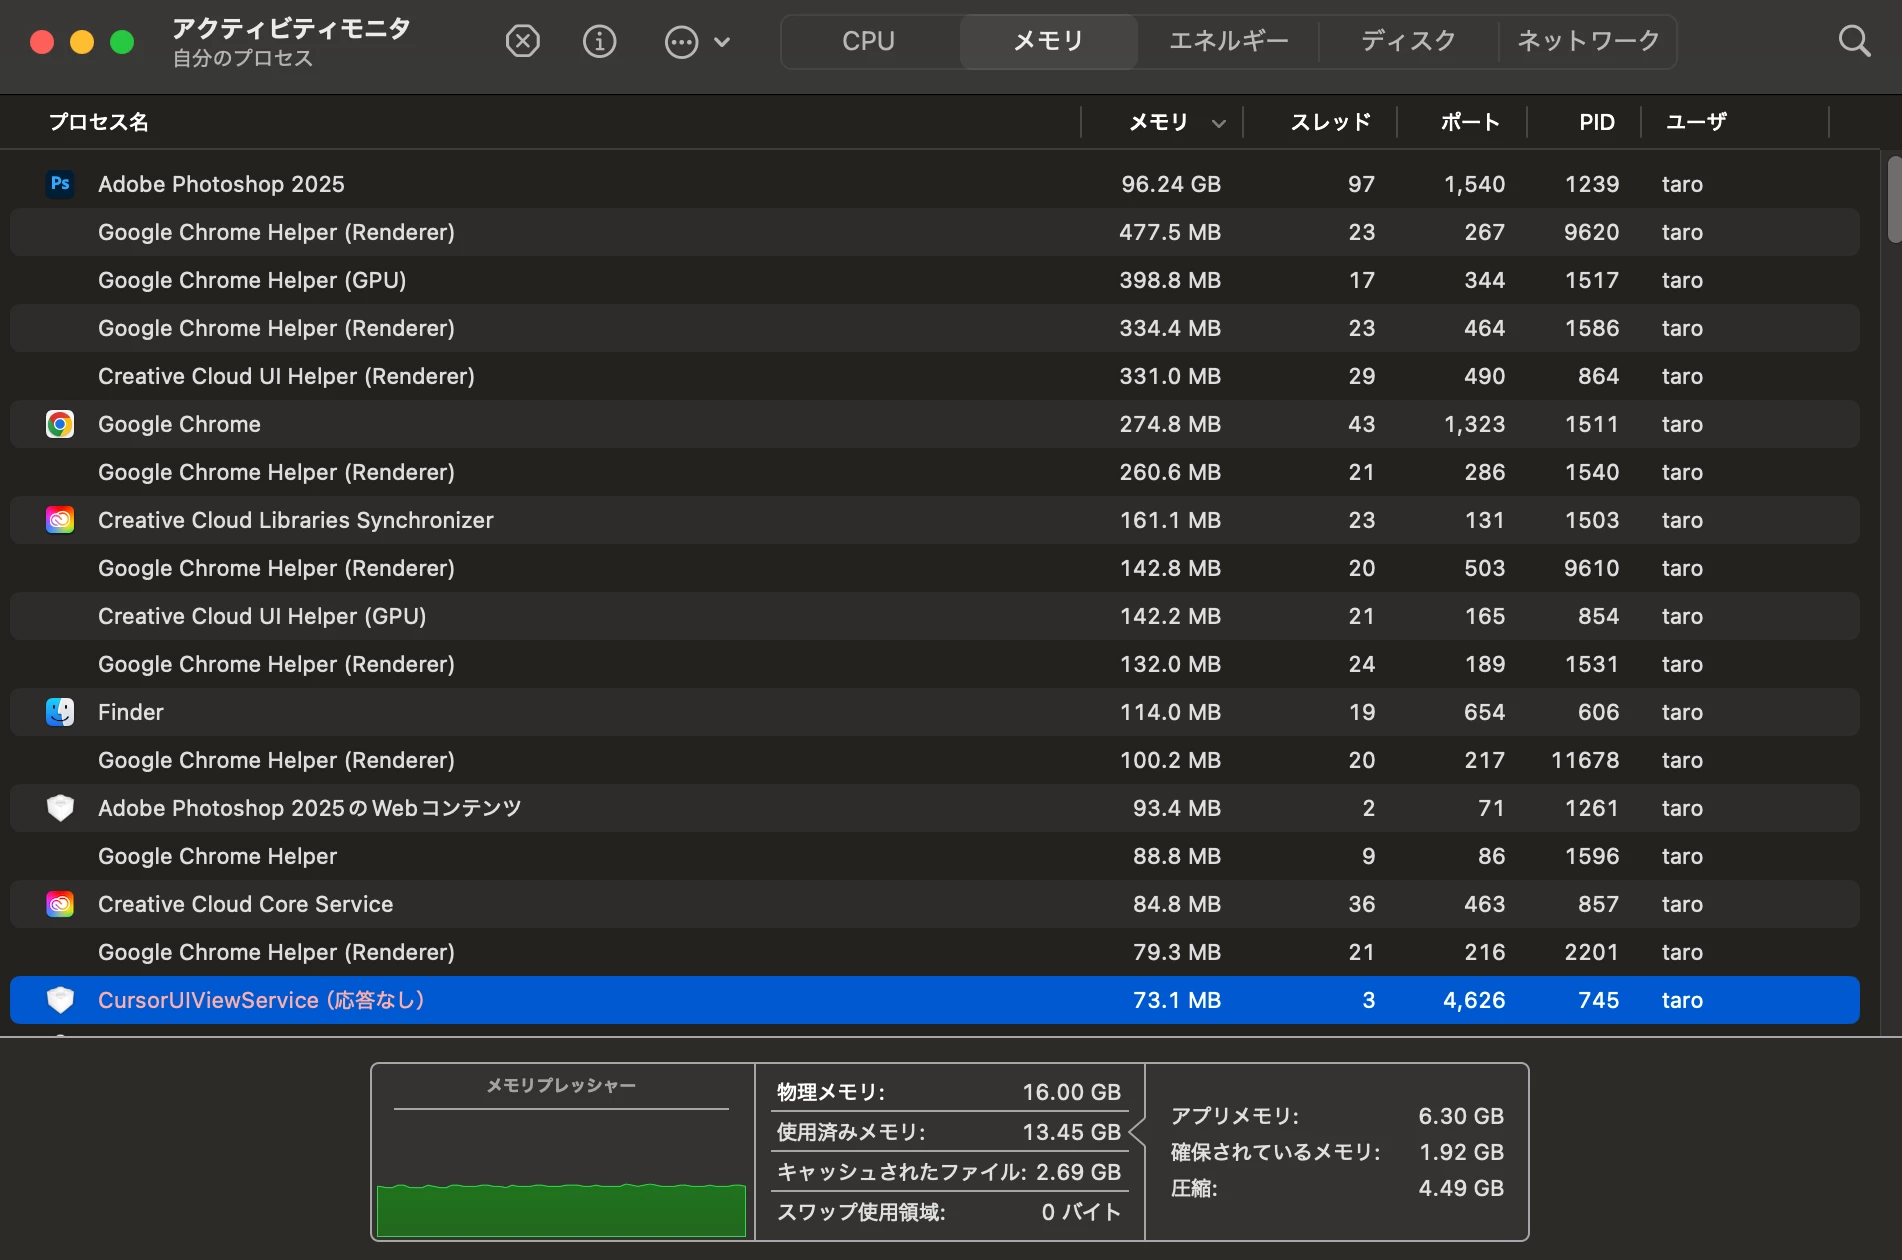
Task: Sort by スレッド column header
Action: tap(1330, 122)
